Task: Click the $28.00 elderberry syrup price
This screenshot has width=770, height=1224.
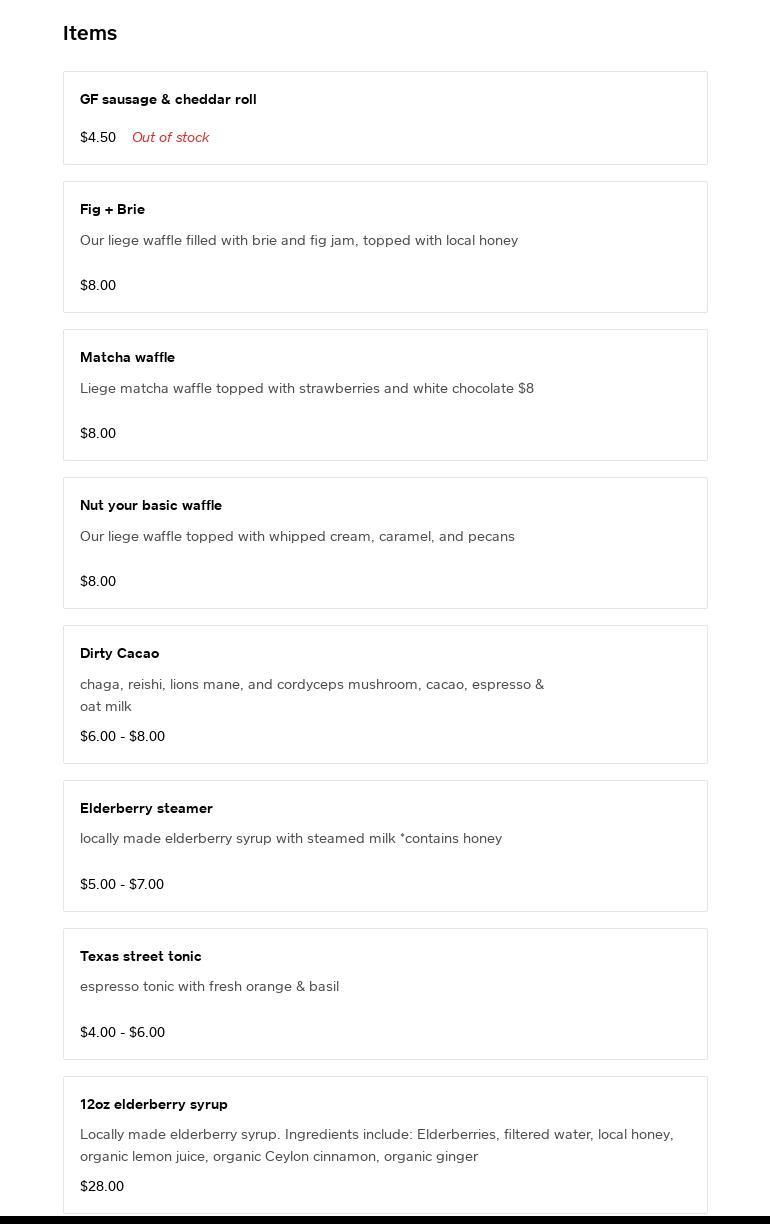Action: pyautogui.click(x=102, y=1186)
